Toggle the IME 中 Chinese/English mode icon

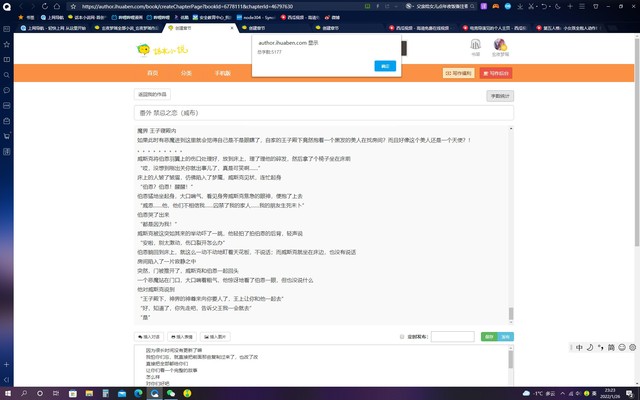(x=577, y=347)
